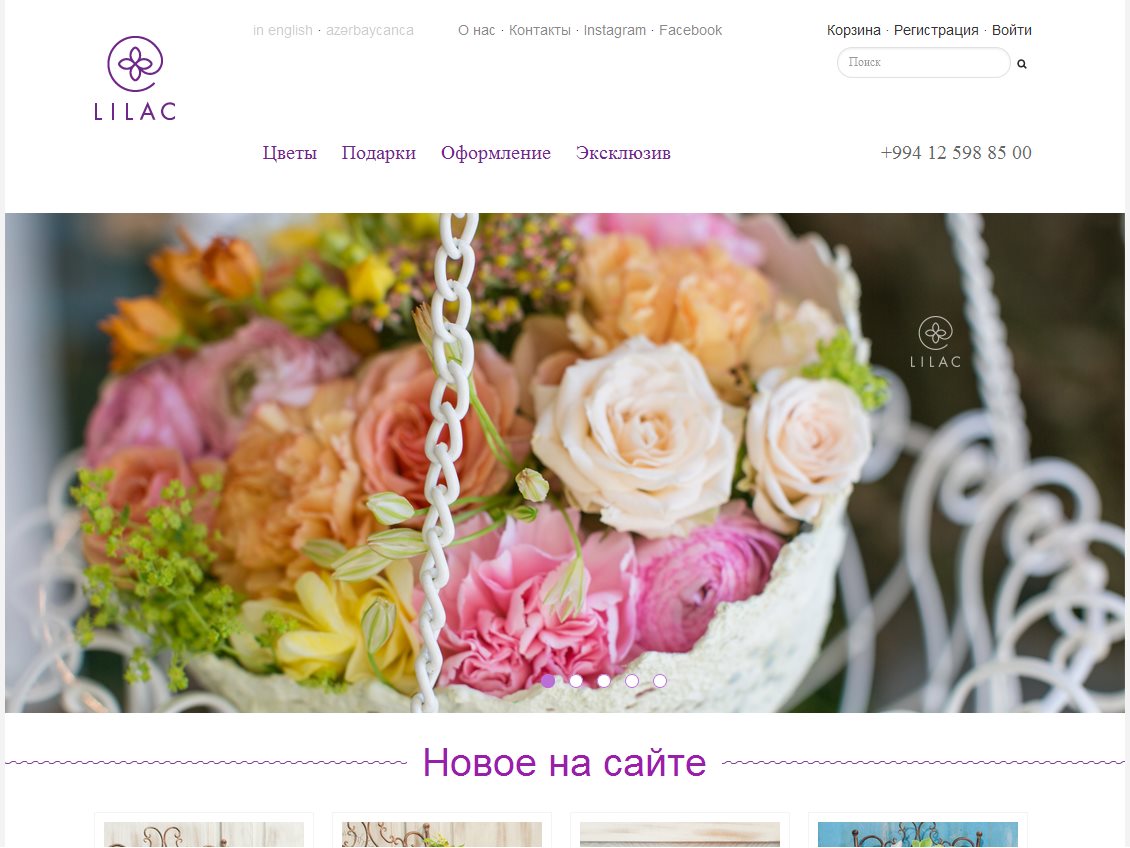Image resolution: width=1130 pixels, height=848 pixels.
Task: Select the second carousel slide dot
Action: [576, 681]
